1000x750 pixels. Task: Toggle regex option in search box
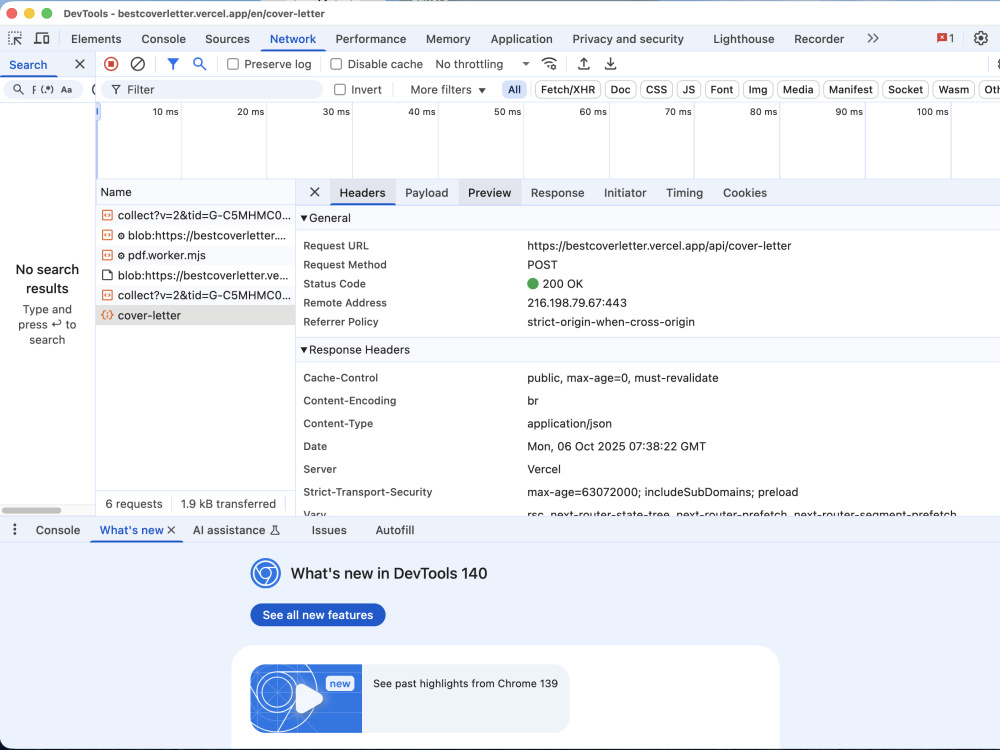[47, 89]
